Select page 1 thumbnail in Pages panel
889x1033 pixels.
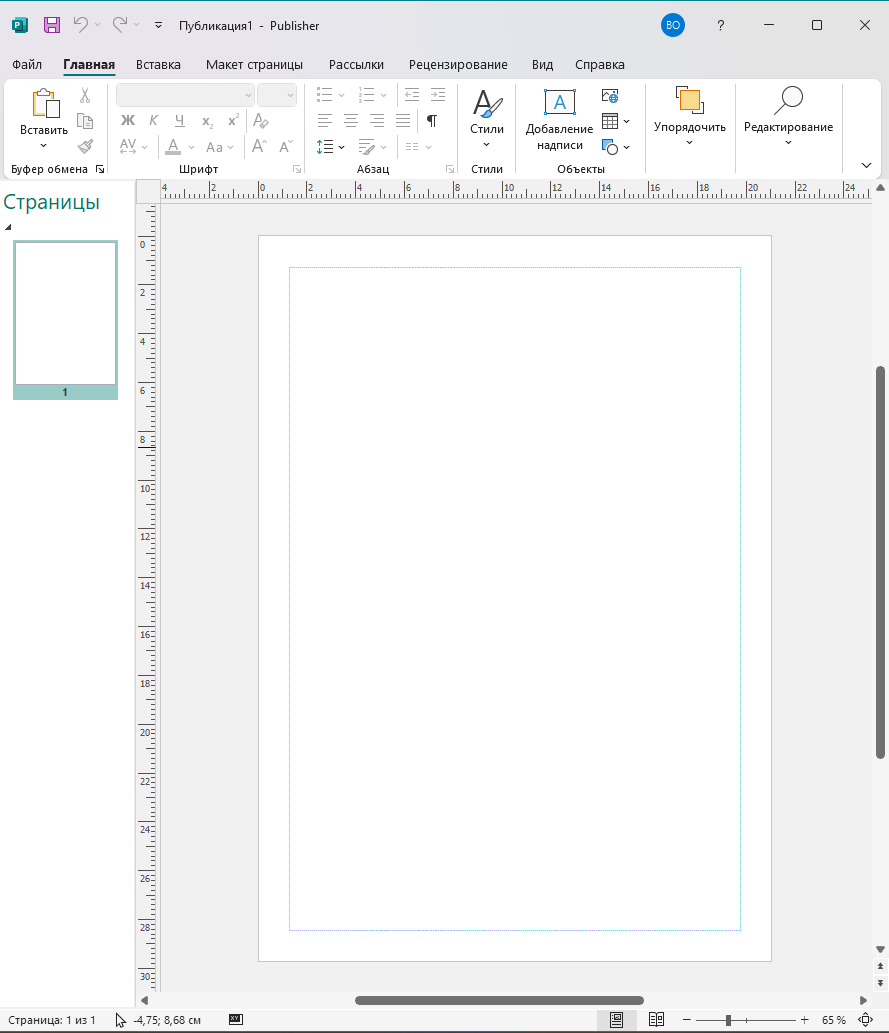(x=65, y=314)
